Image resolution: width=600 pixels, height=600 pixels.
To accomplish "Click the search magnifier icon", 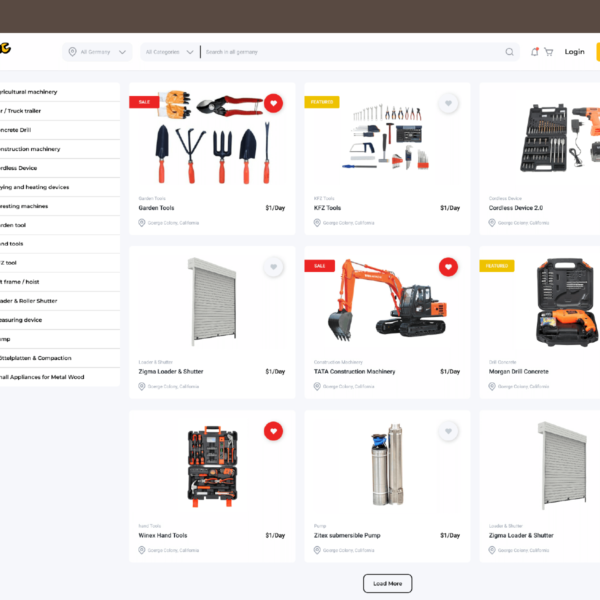I will (509, 52).
